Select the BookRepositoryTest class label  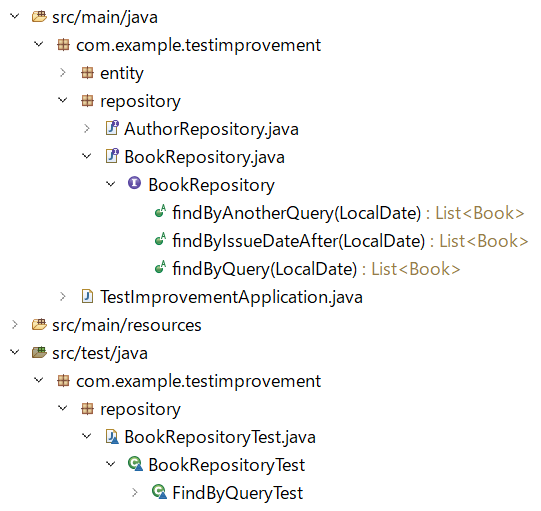pyautogui.click(x=226, y=465)
